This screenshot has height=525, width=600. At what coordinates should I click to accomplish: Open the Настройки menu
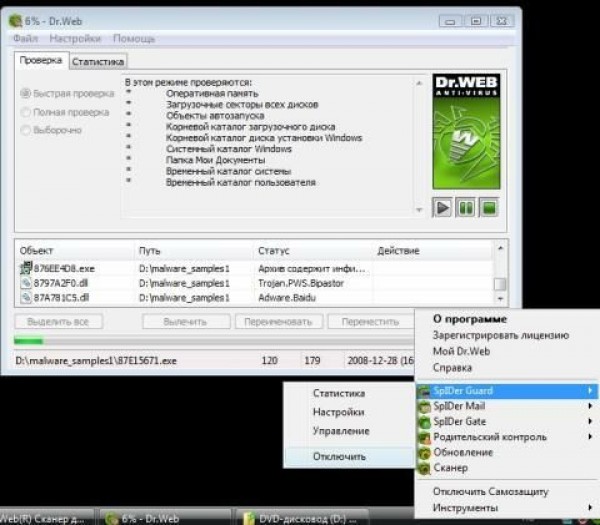[75, 39]
